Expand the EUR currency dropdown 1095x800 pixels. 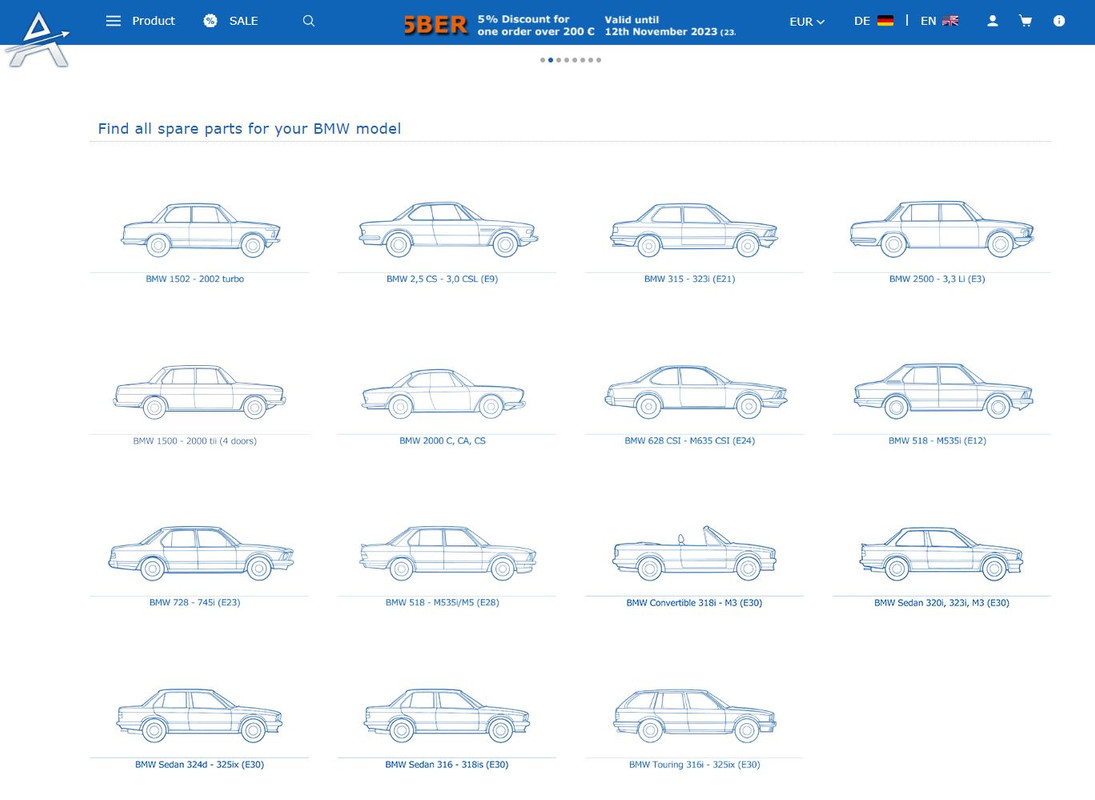(x=807, y=22)
